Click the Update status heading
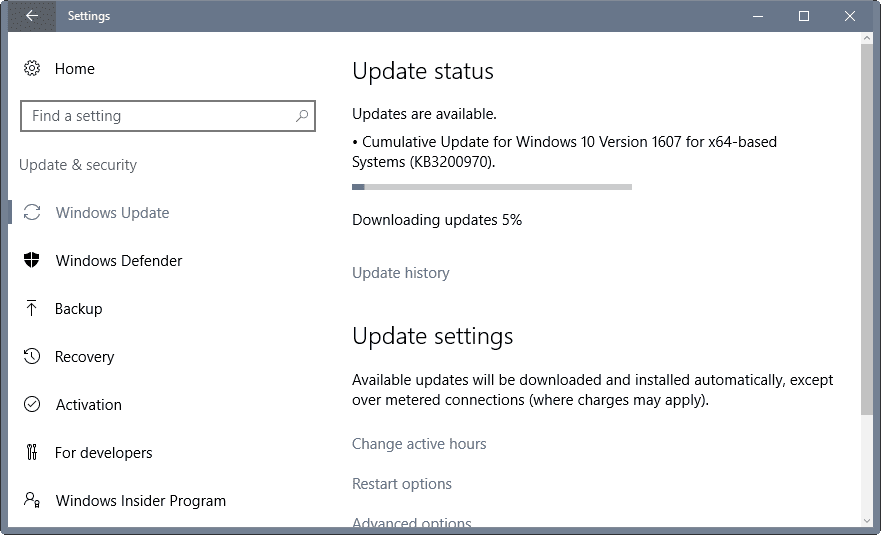This screenshot has width=881, height=535. coord(423,71)
